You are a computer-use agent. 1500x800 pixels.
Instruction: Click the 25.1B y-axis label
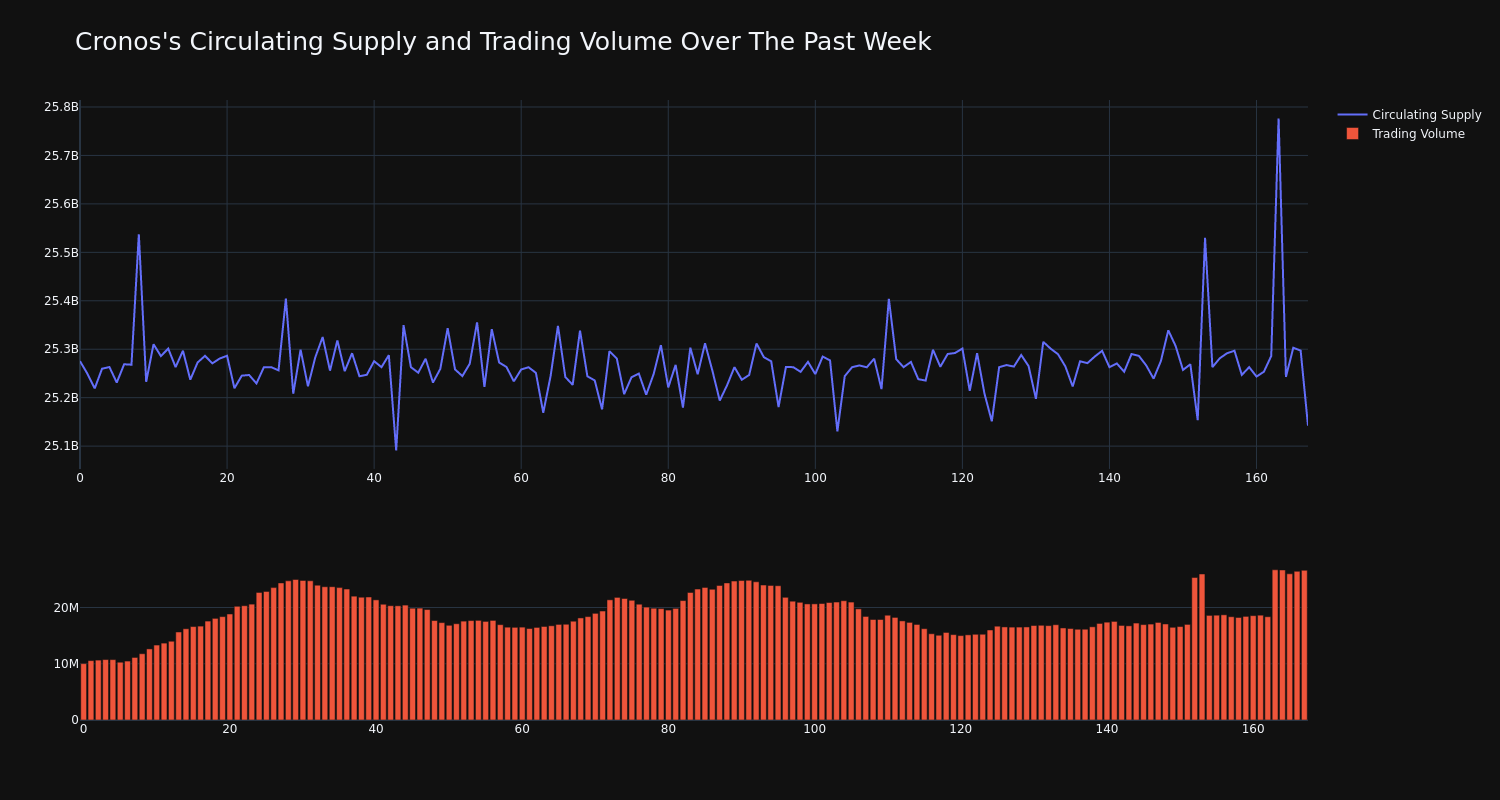[x=61, y=446]
